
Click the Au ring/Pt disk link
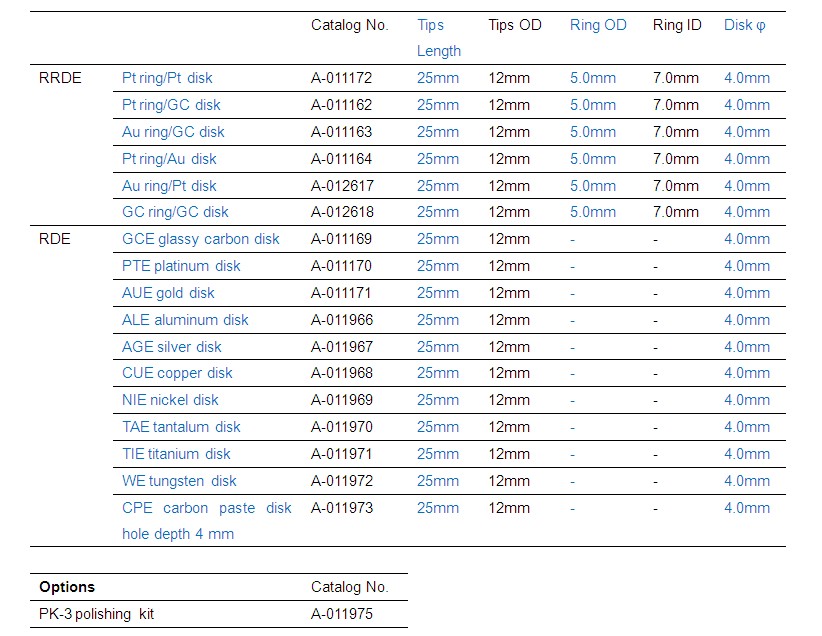(x=169, y=186)
